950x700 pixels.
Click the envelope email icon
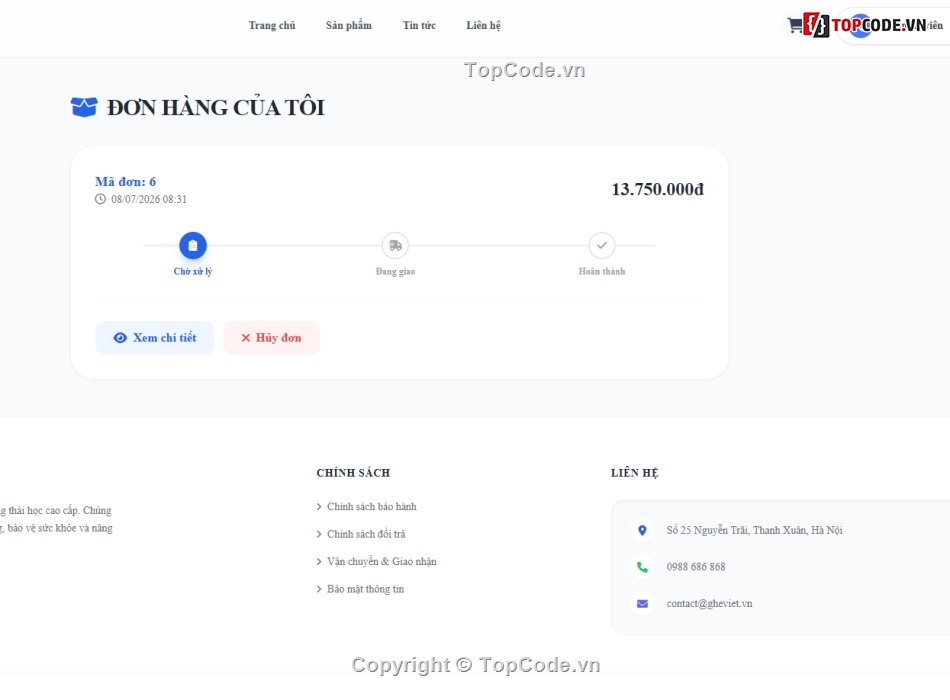coord(642,604)
